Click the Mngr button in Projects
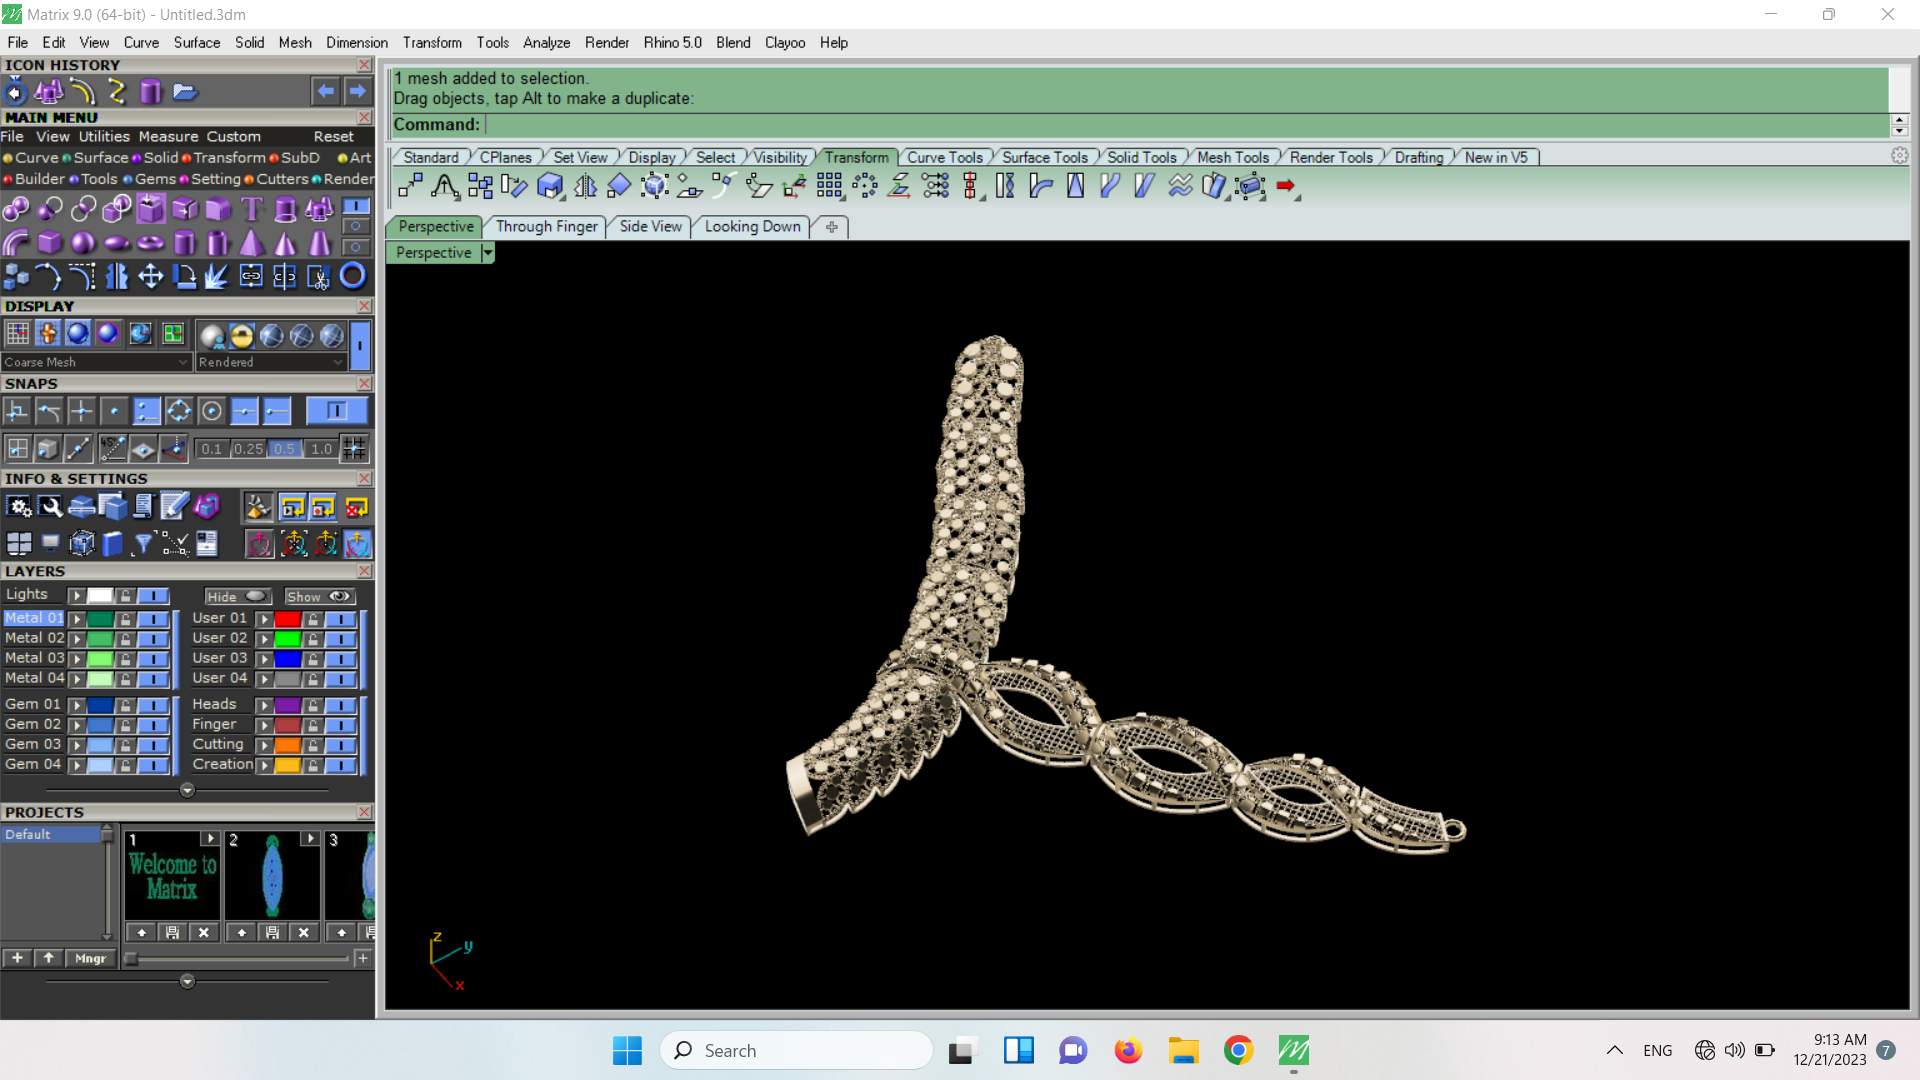The height and width of the screenshot is (1080, 1920). click(90, 958)
